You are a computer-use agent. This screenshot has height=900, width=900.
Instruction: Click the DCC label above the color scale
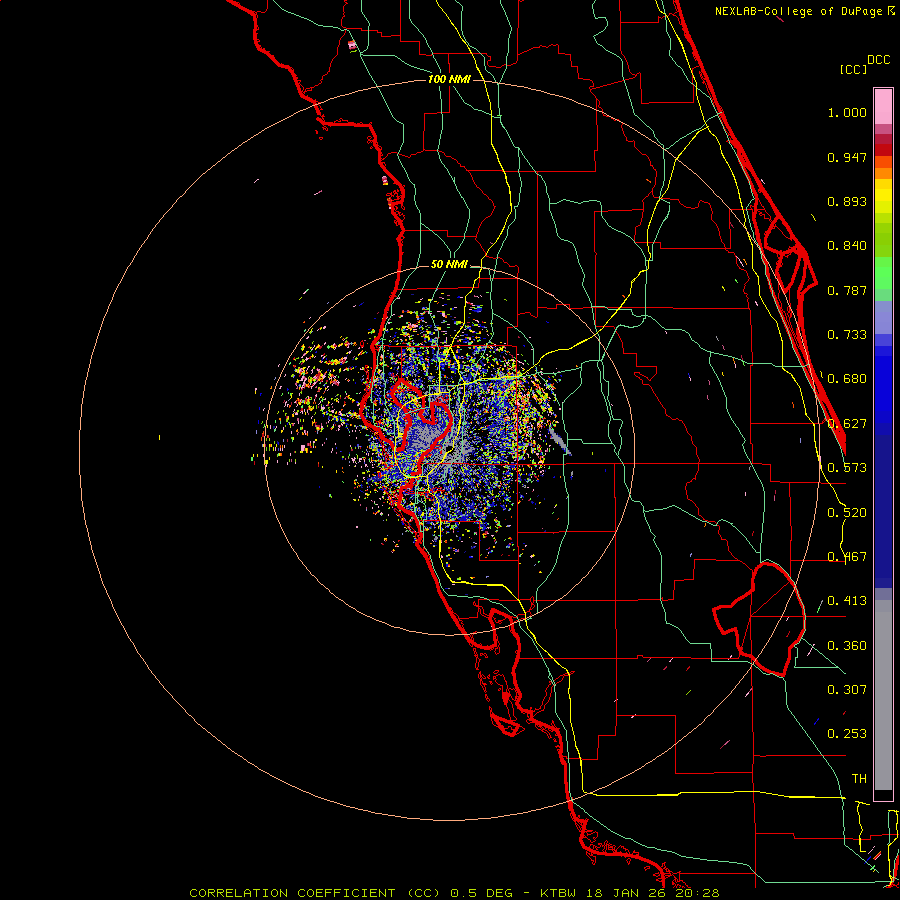pos(878,60)
